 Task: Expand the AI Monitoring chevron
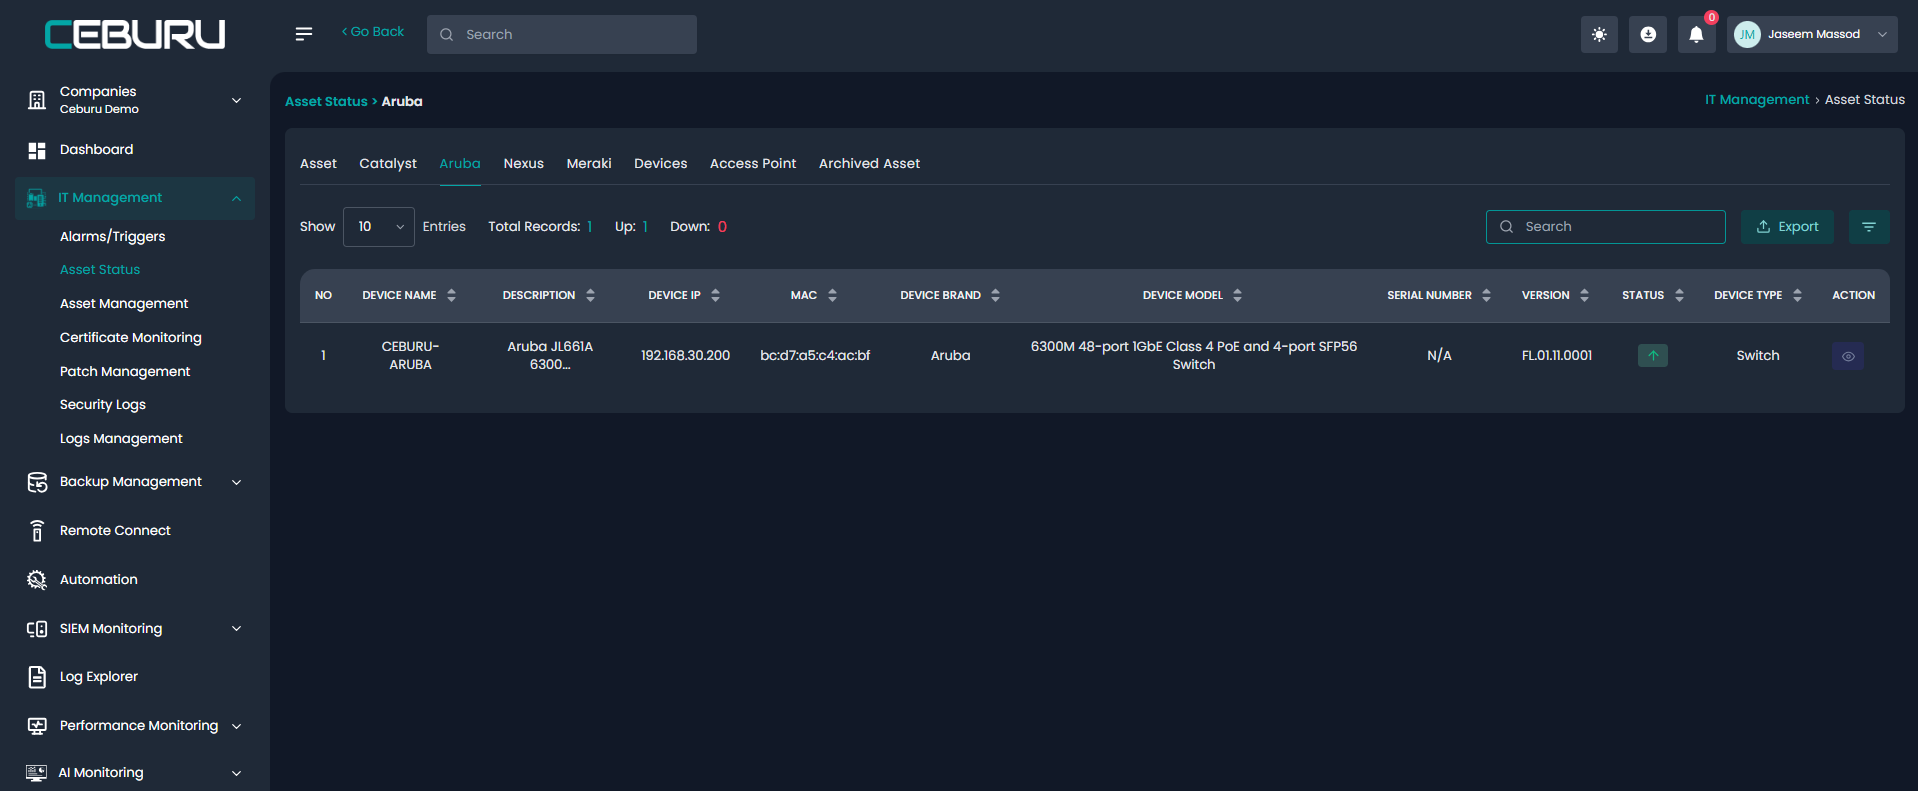coord(237,773)
